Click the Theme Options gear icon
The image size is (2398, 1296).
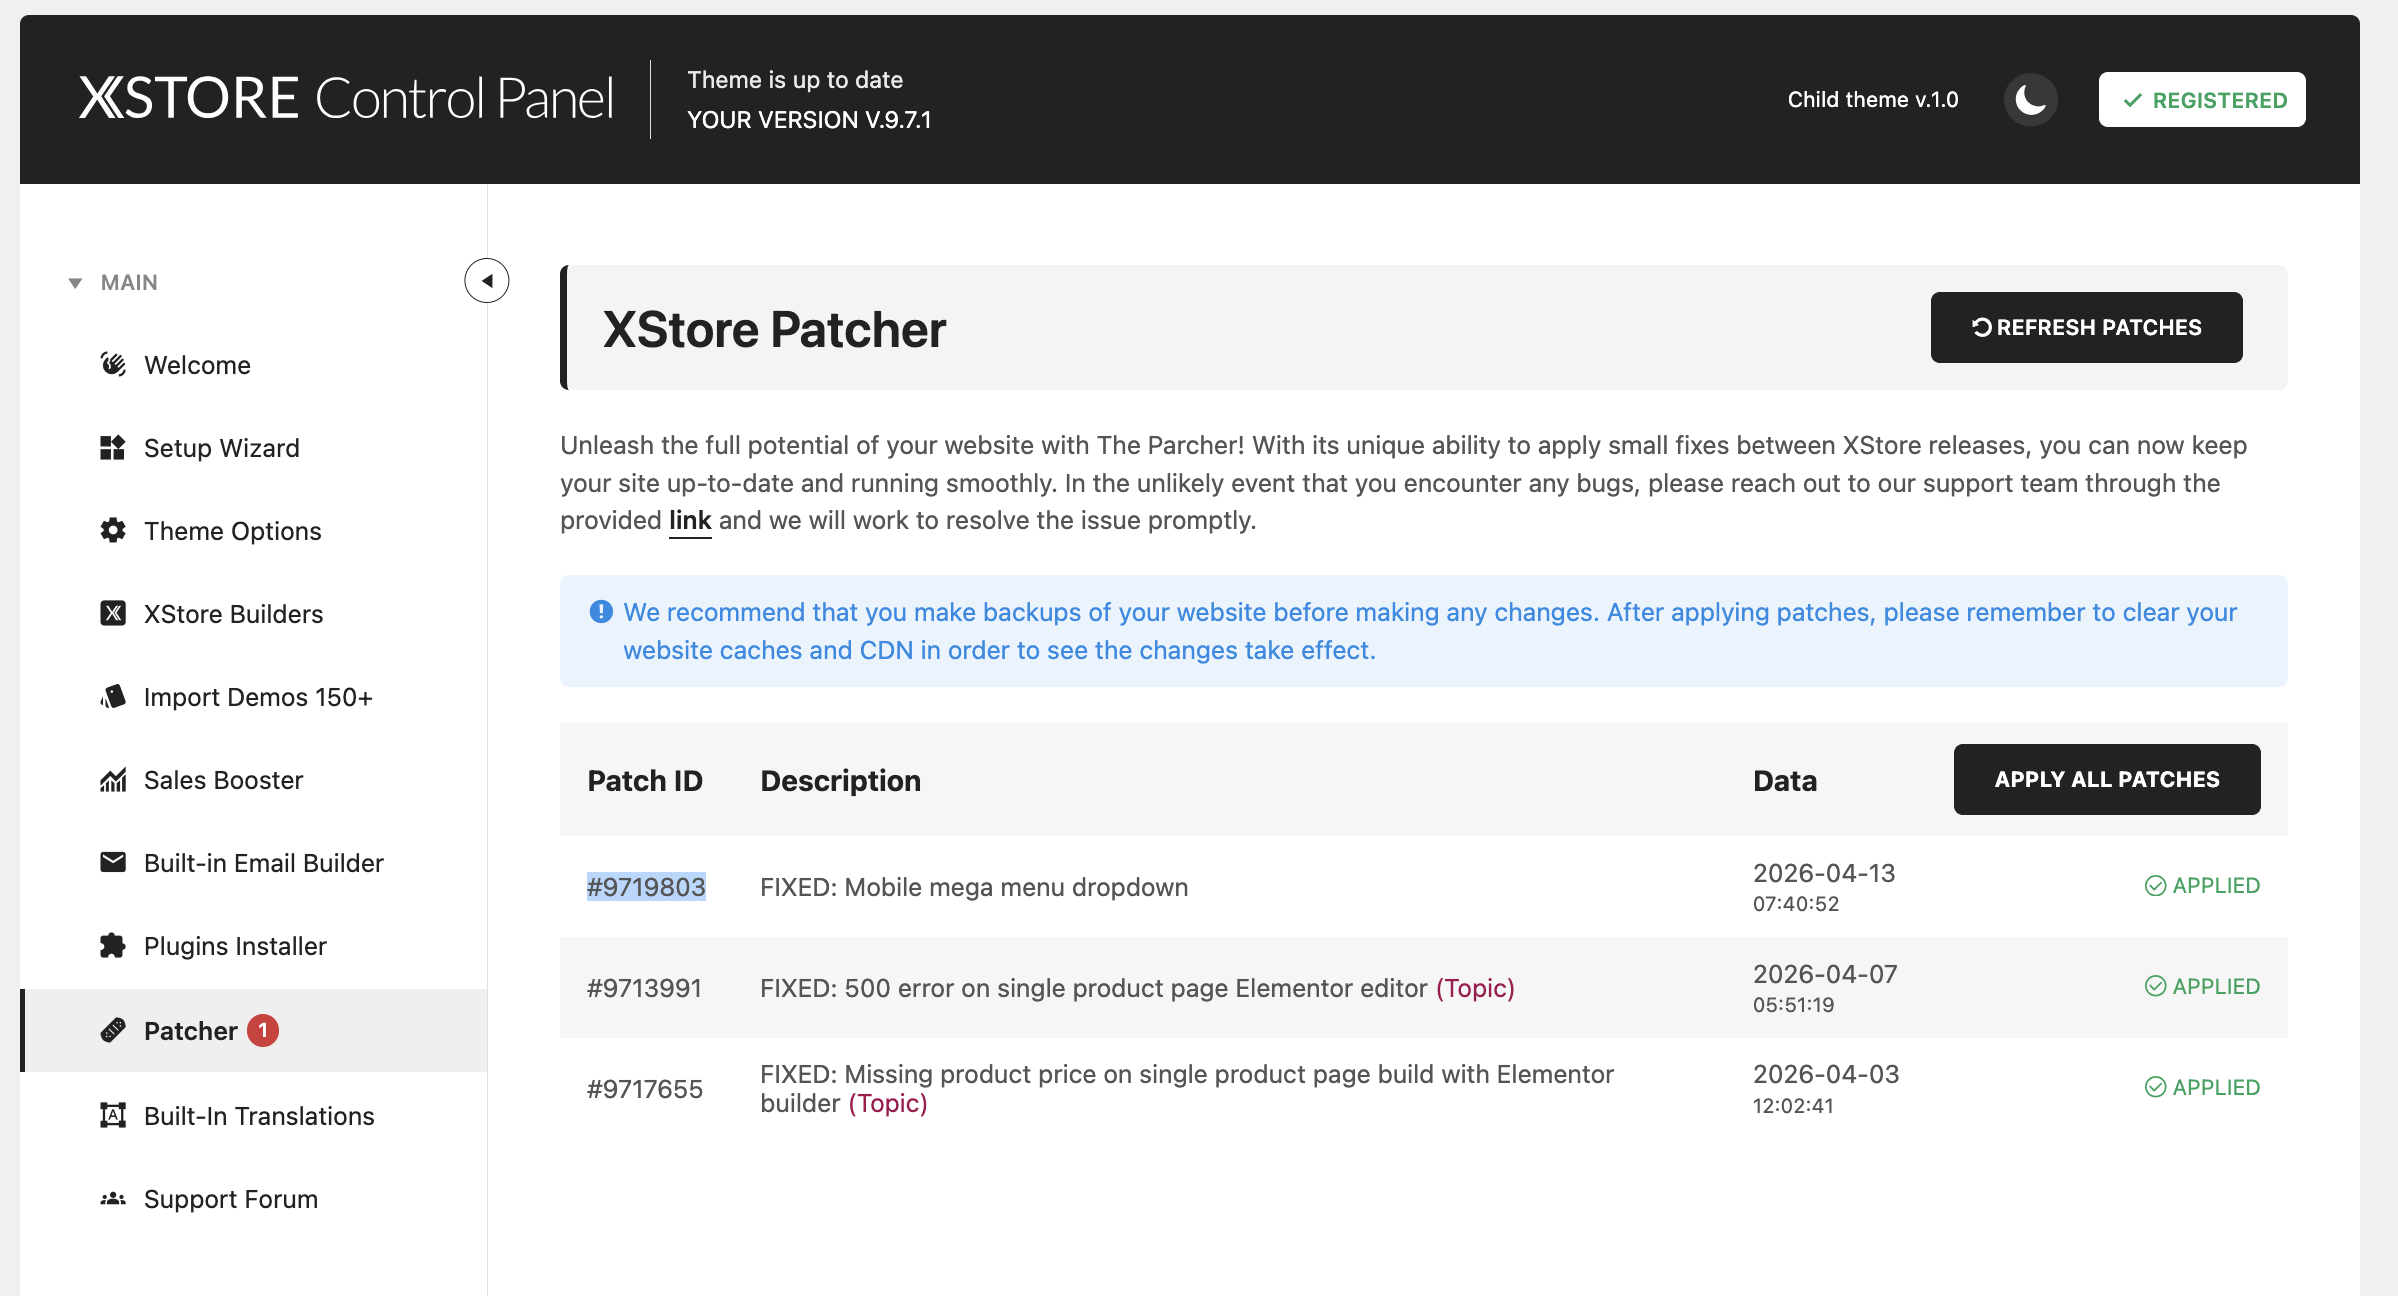pos(113,531)
